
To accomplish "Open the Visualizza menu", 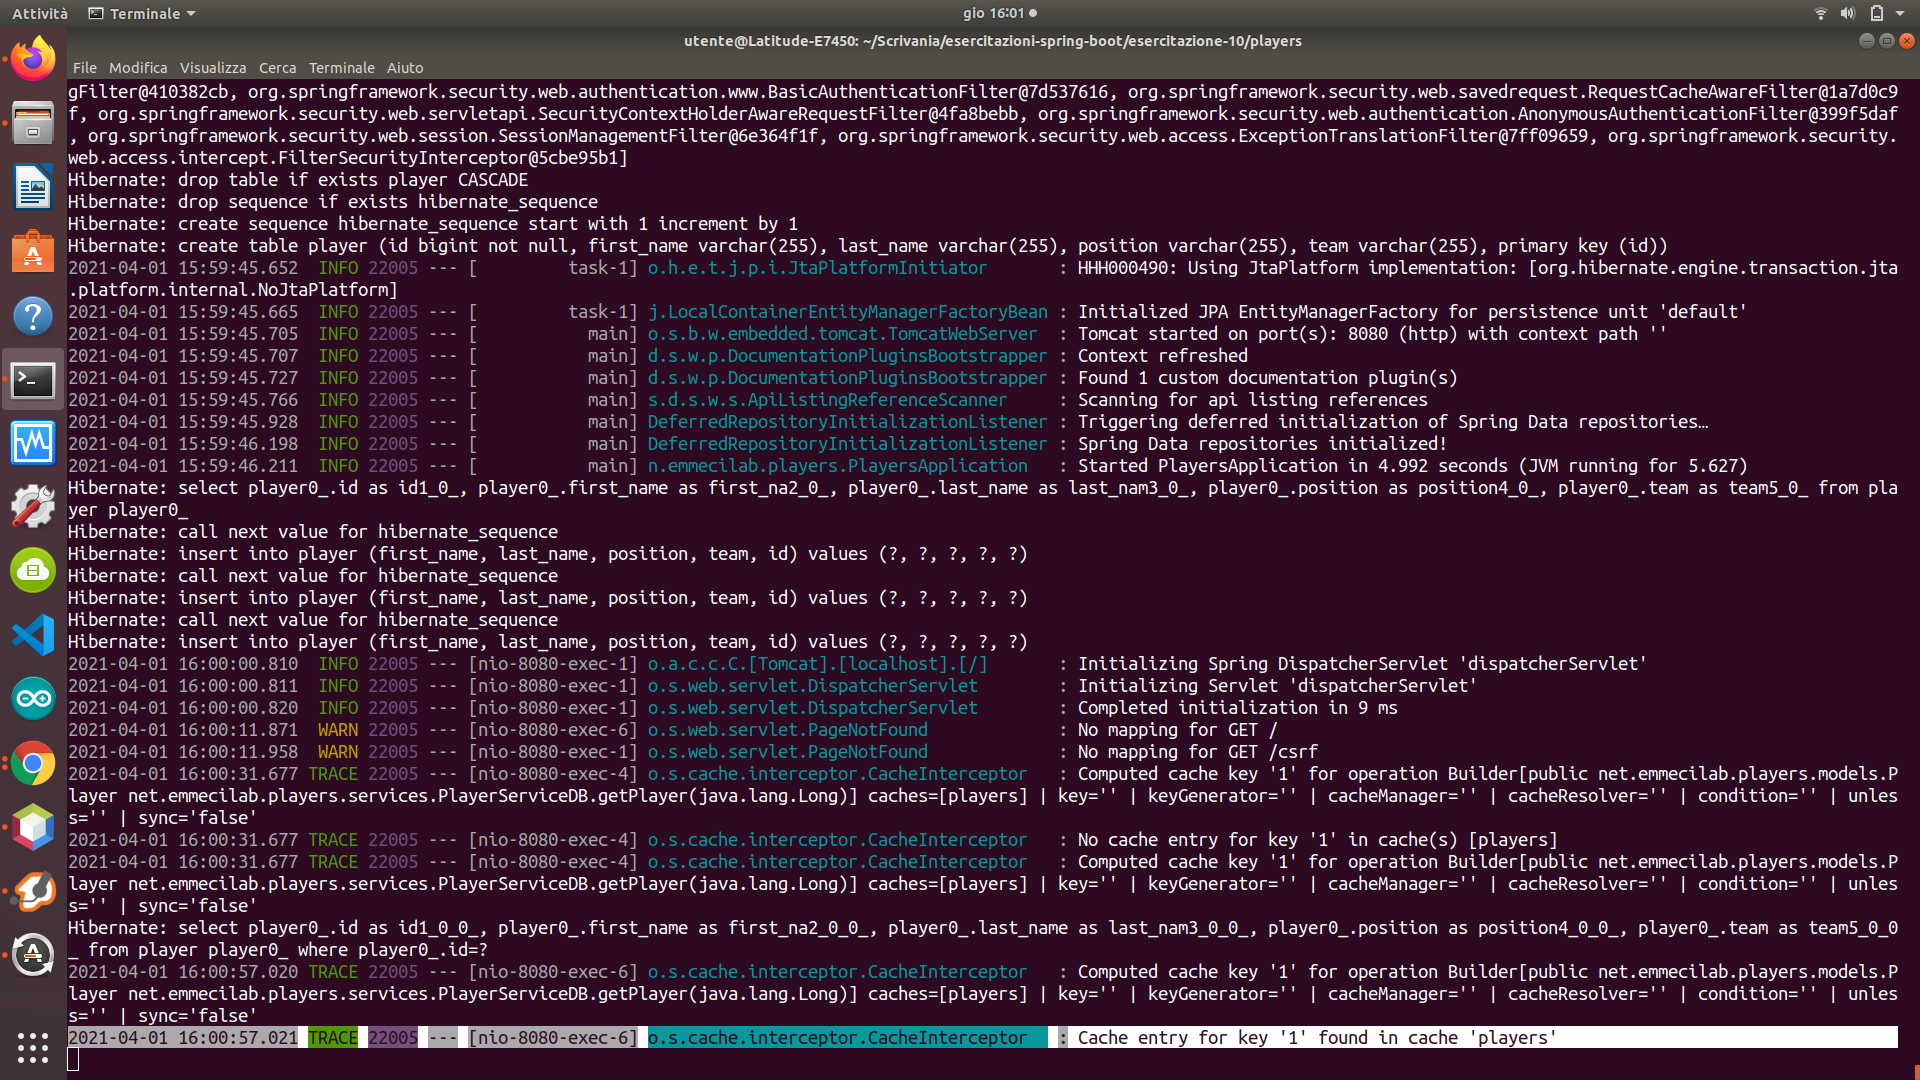I will click(x=213, y=68).
